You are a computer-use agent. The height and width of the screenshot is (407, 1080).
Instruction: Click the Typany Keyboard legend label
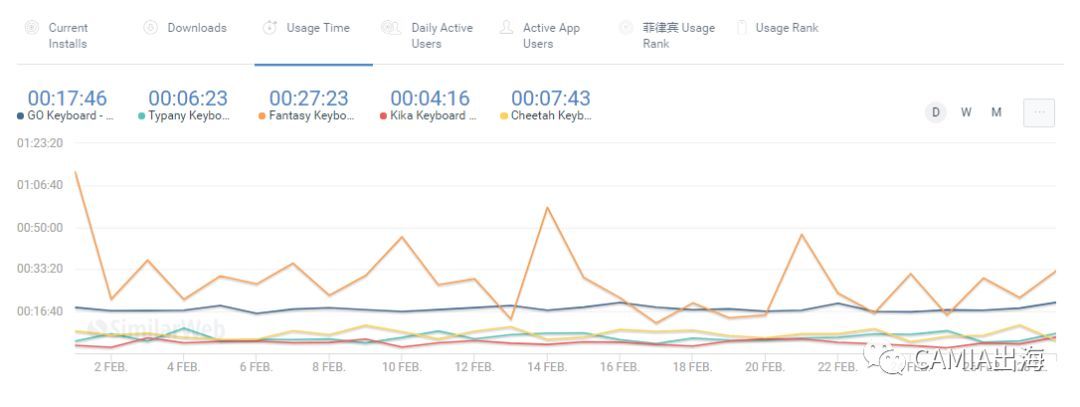[189, 116]
